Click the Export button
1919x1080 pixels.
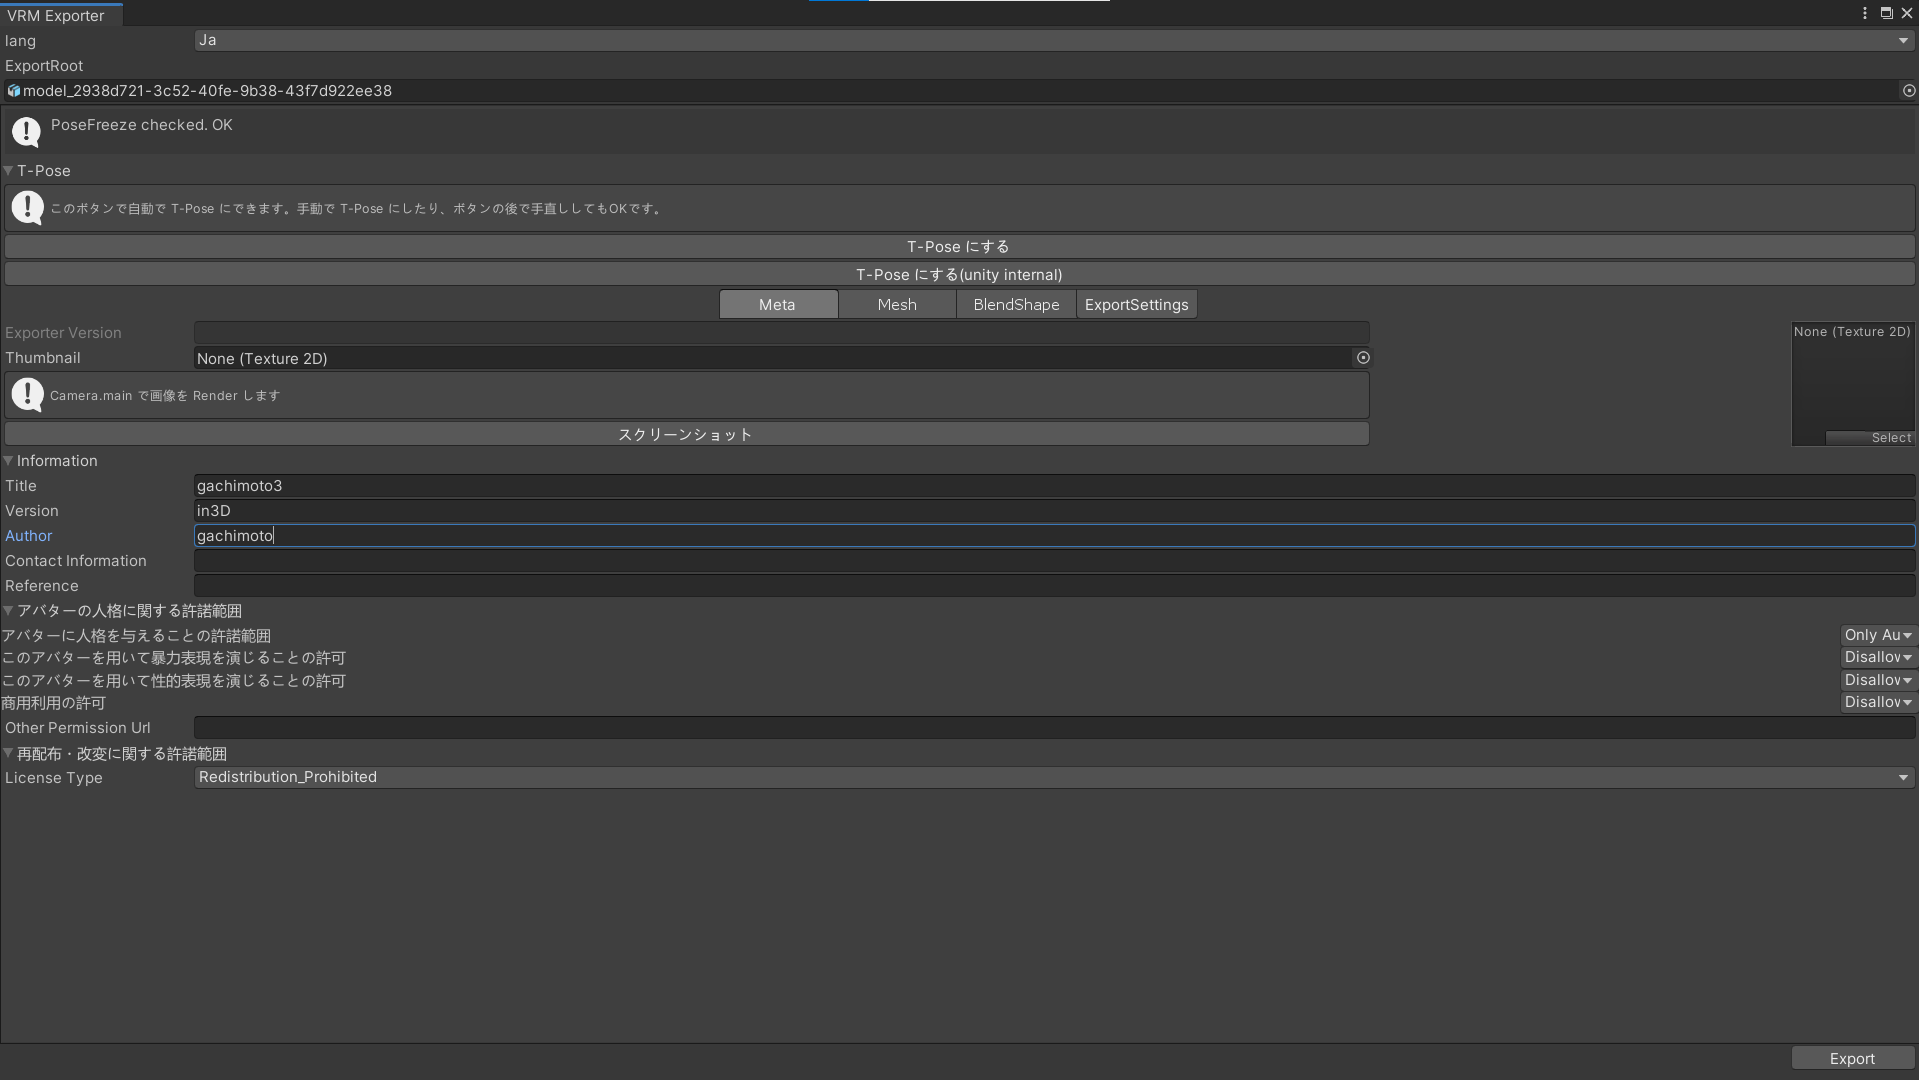coord(1852,1059)
